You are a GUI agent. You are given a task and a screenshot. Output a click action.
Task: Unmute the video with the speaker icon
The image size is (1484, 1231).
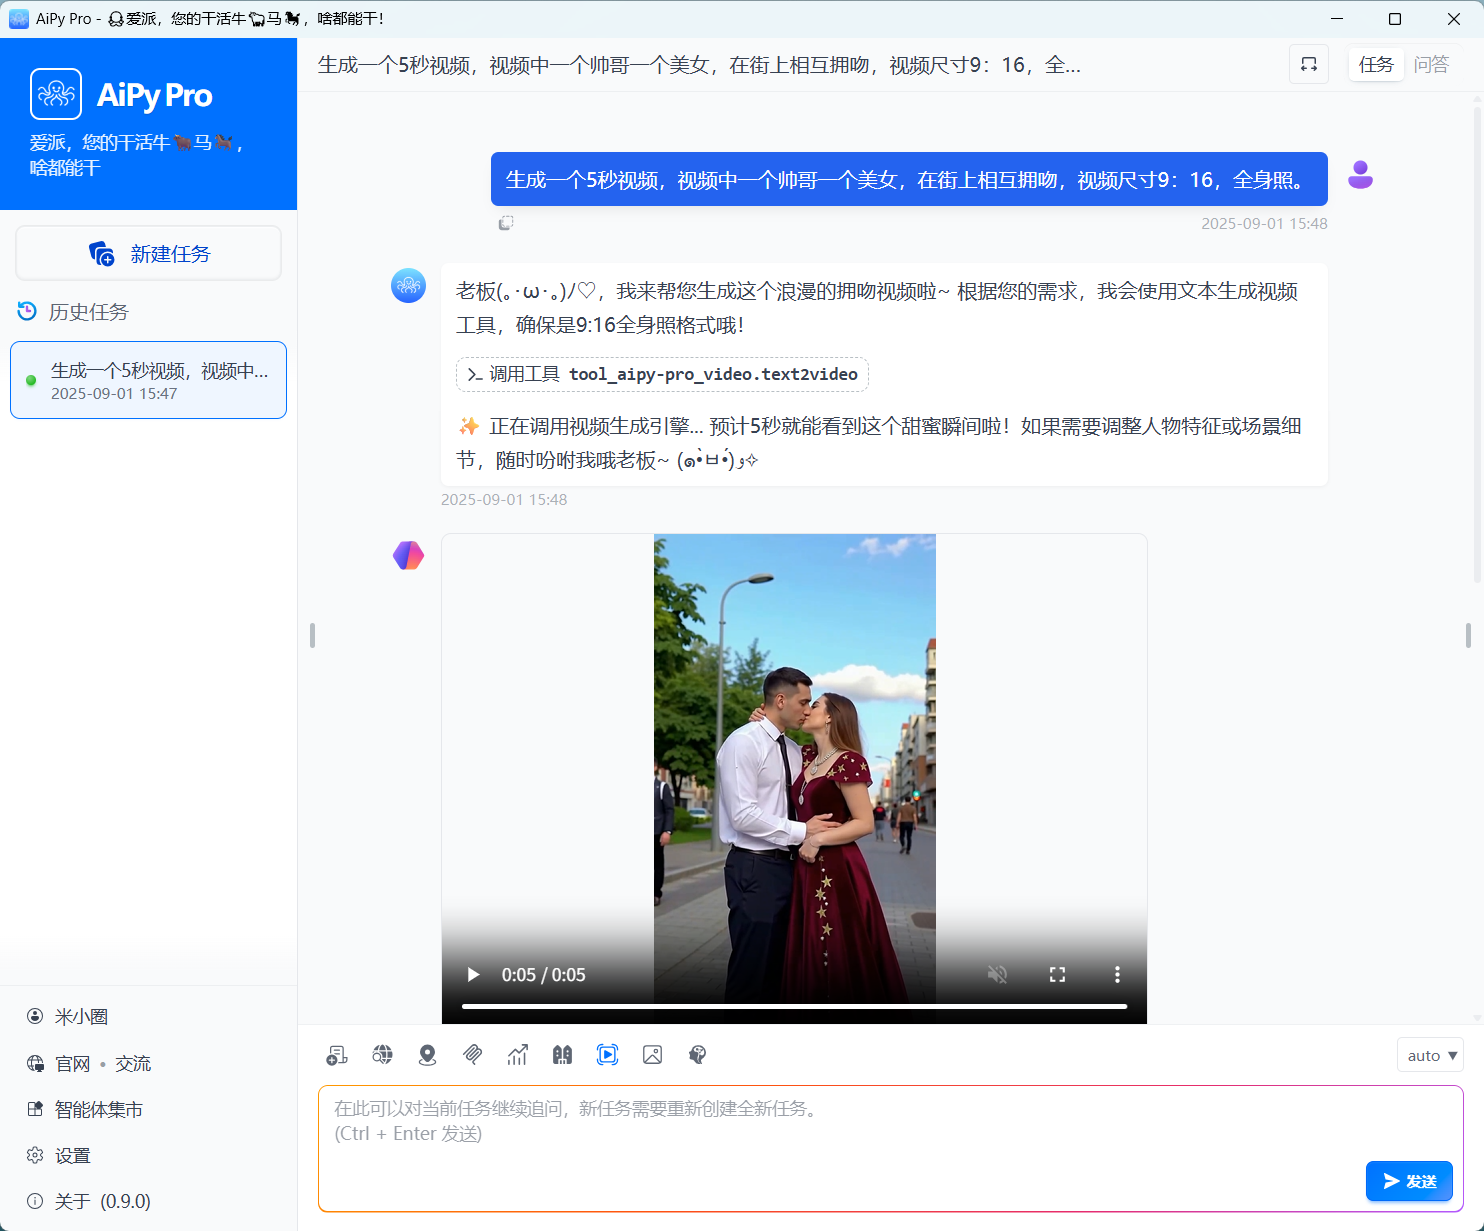997,975
